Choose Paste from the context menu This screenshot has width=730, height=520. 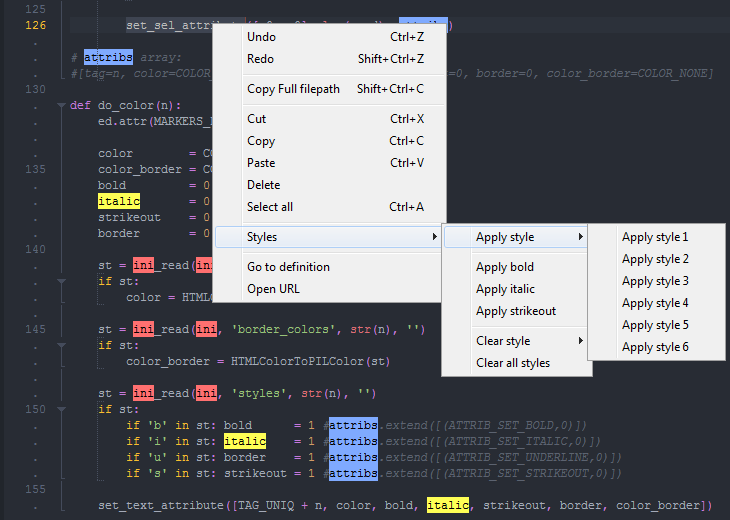[261, 163]
